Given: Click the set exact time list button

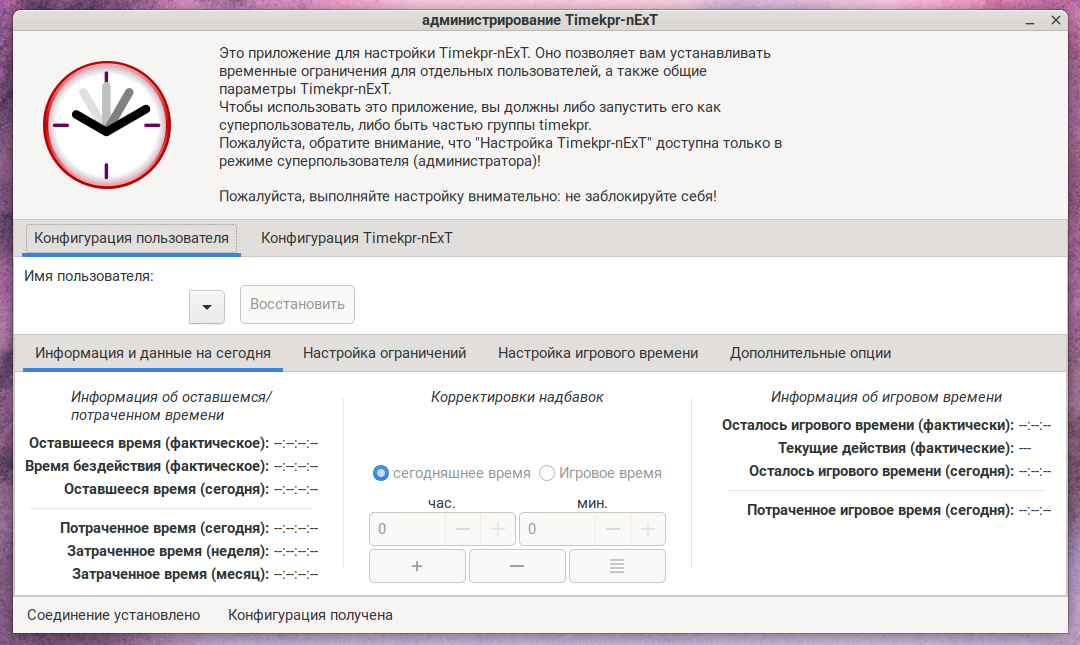Looking at the screenshot, I should [617, 566].
